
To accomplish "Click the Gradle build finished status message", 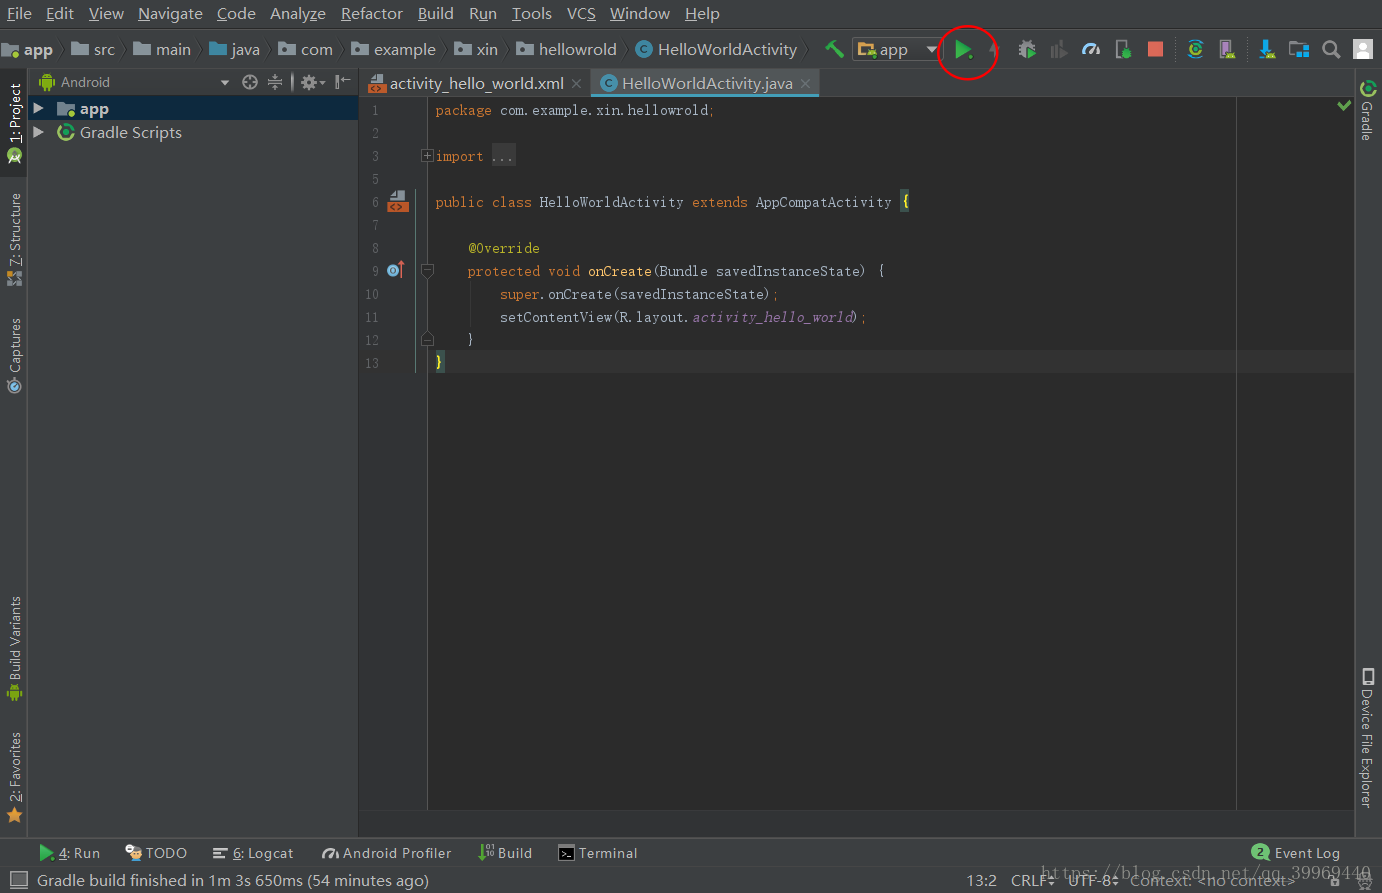I will coord(233,880).
